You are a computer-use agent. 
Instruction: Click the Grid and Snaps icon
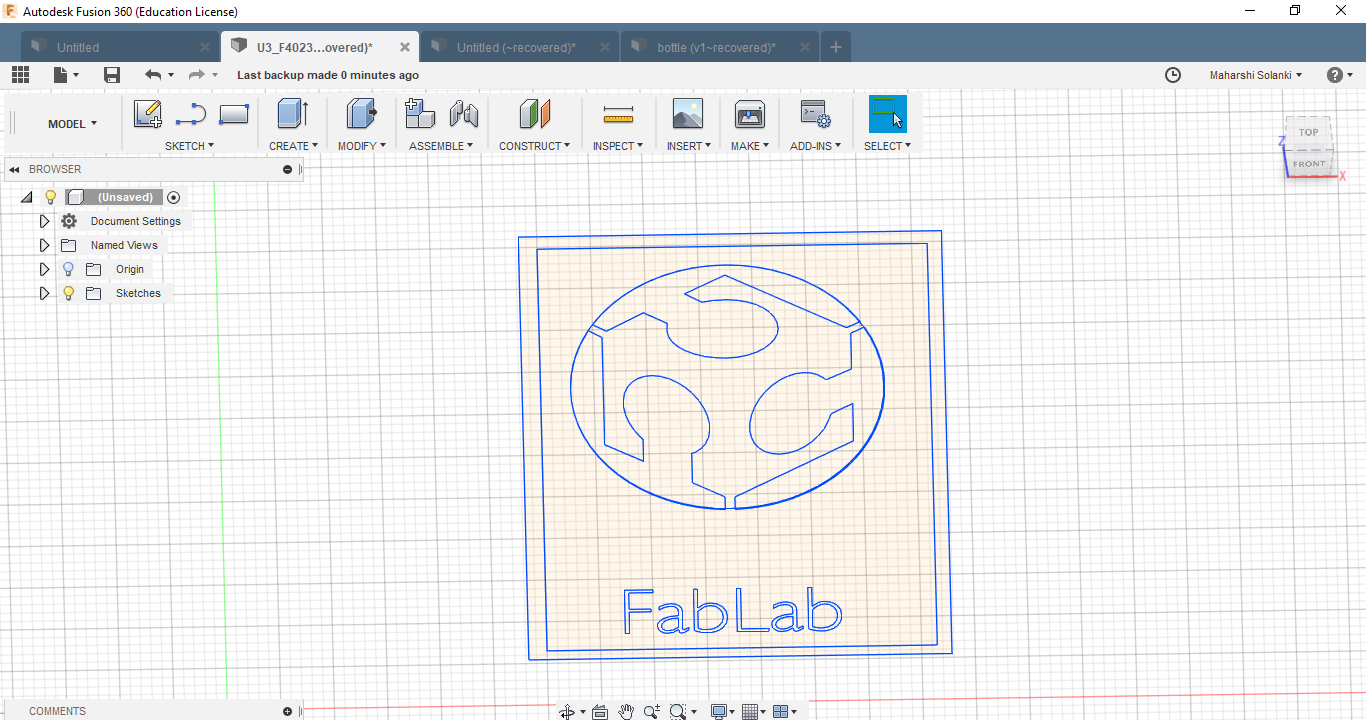tap(751, 711)
